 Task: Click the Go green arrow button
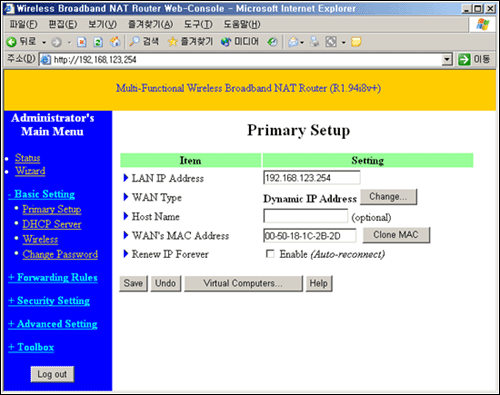[x=464, y=60]
